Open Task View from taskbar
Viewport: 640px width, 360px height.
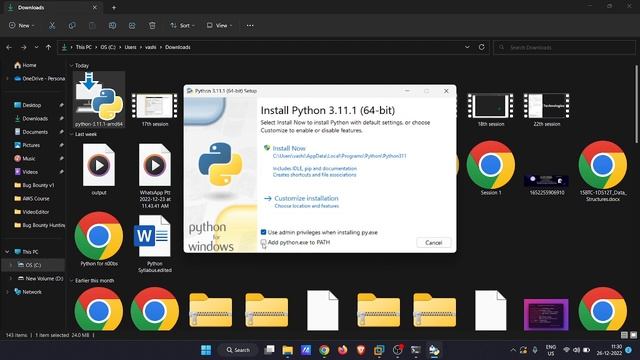pos(269,350)
